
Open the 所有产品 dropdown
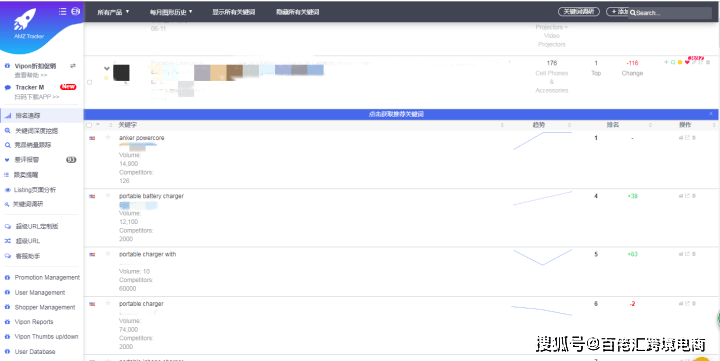113,12
